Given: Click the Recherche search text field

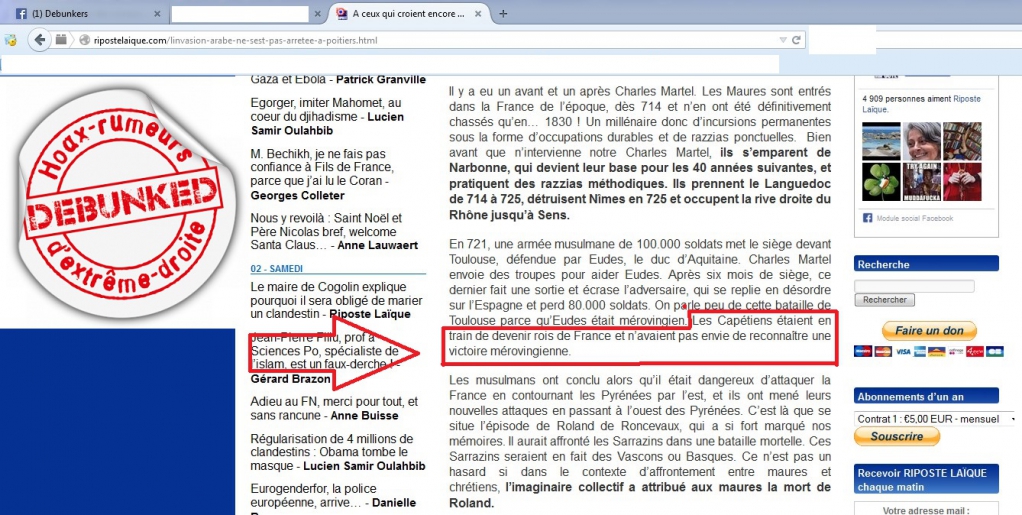Looking at the screenshot, I should (x=914, y=286).
